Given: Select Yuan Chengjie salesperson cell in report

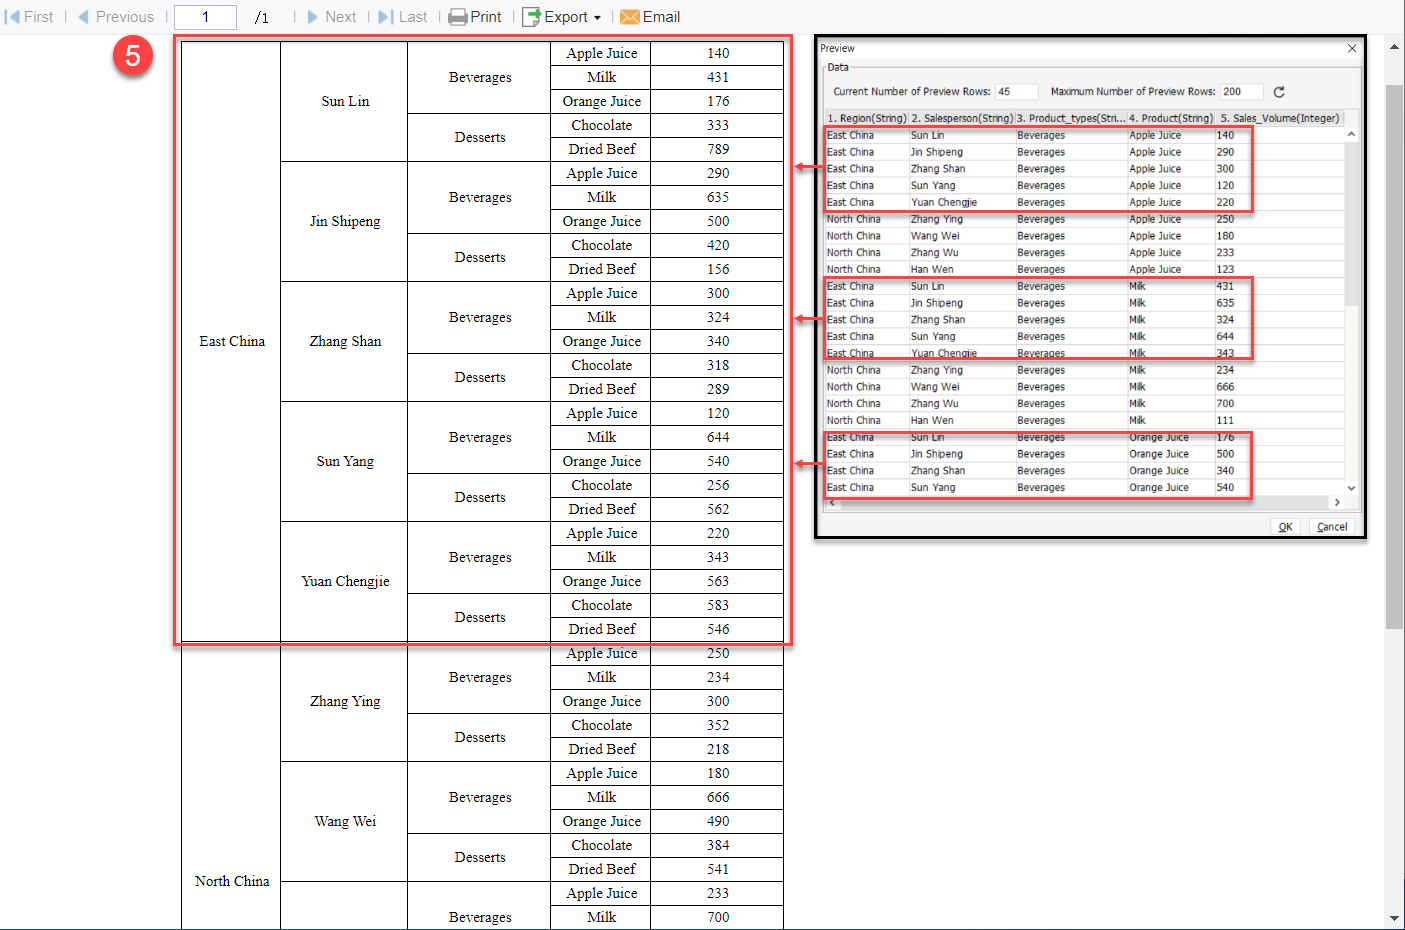Looking at the screenshot, I should 345,581.
